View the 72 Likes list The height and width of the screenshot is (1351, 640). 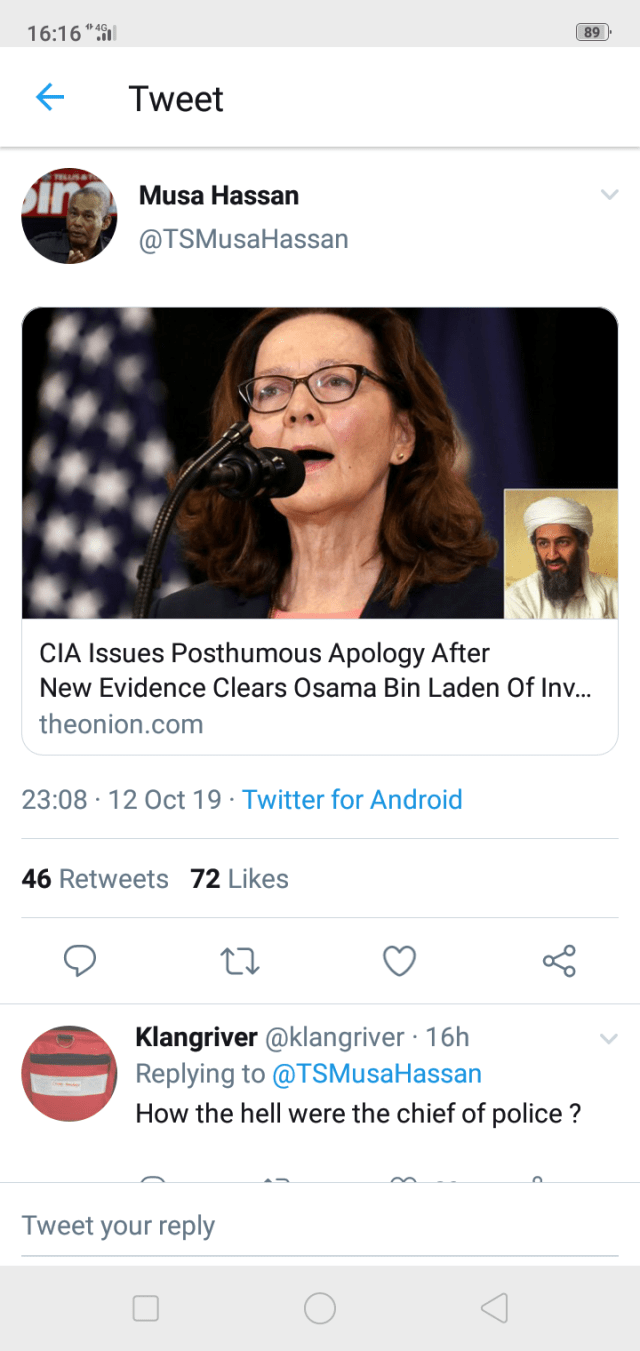point(240,879)
